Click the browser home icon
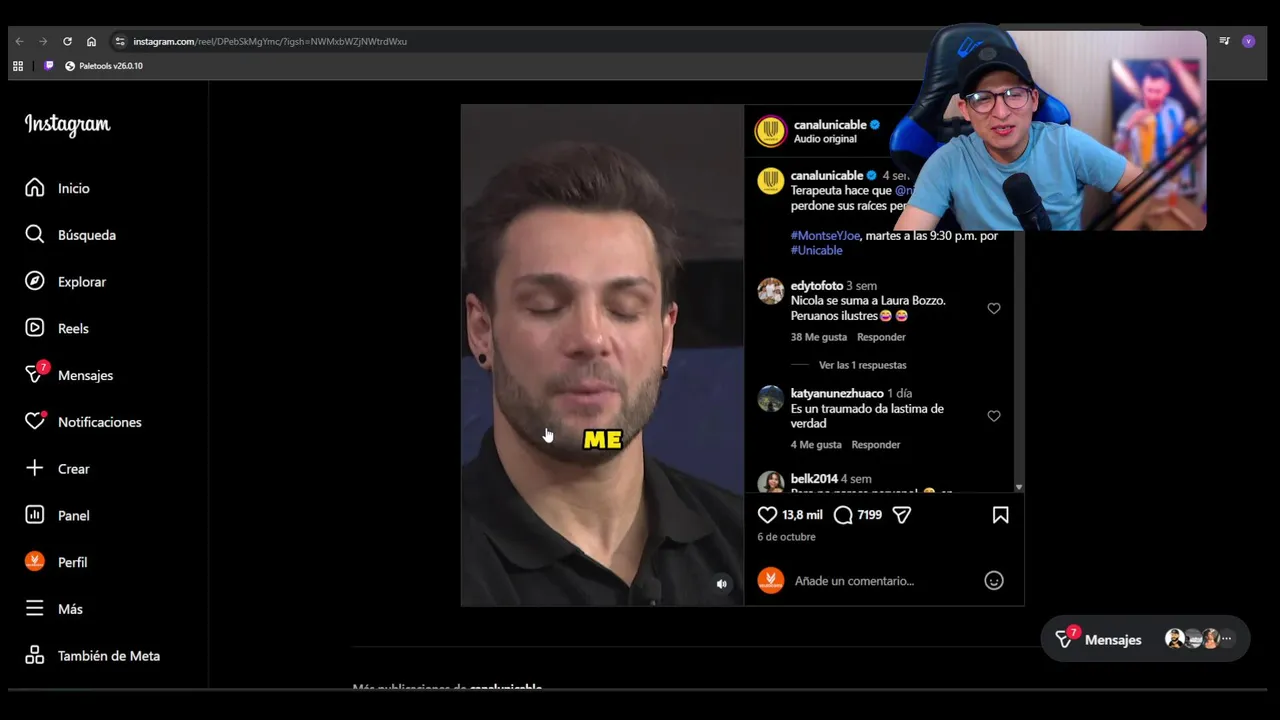The height and width of the screenshot is (720, 1280). (91, 41)
